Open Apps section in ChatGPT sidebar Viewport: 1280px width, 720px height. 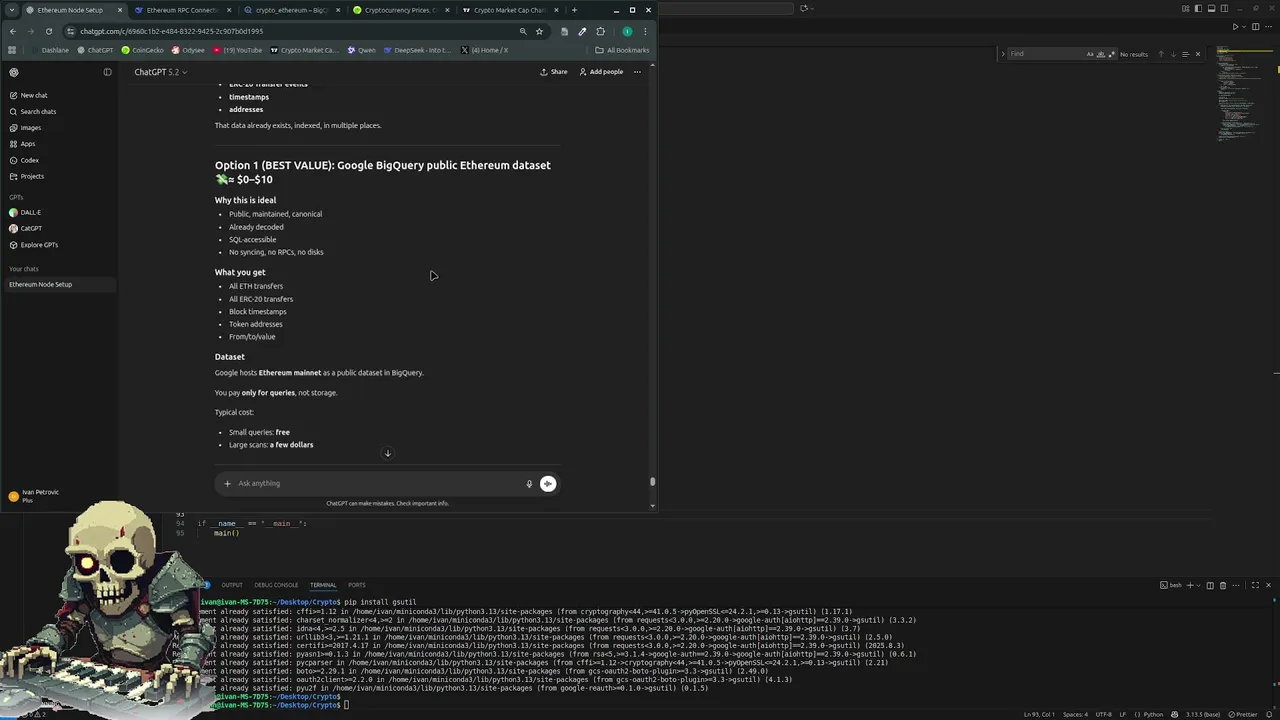(x=22, y=144)
